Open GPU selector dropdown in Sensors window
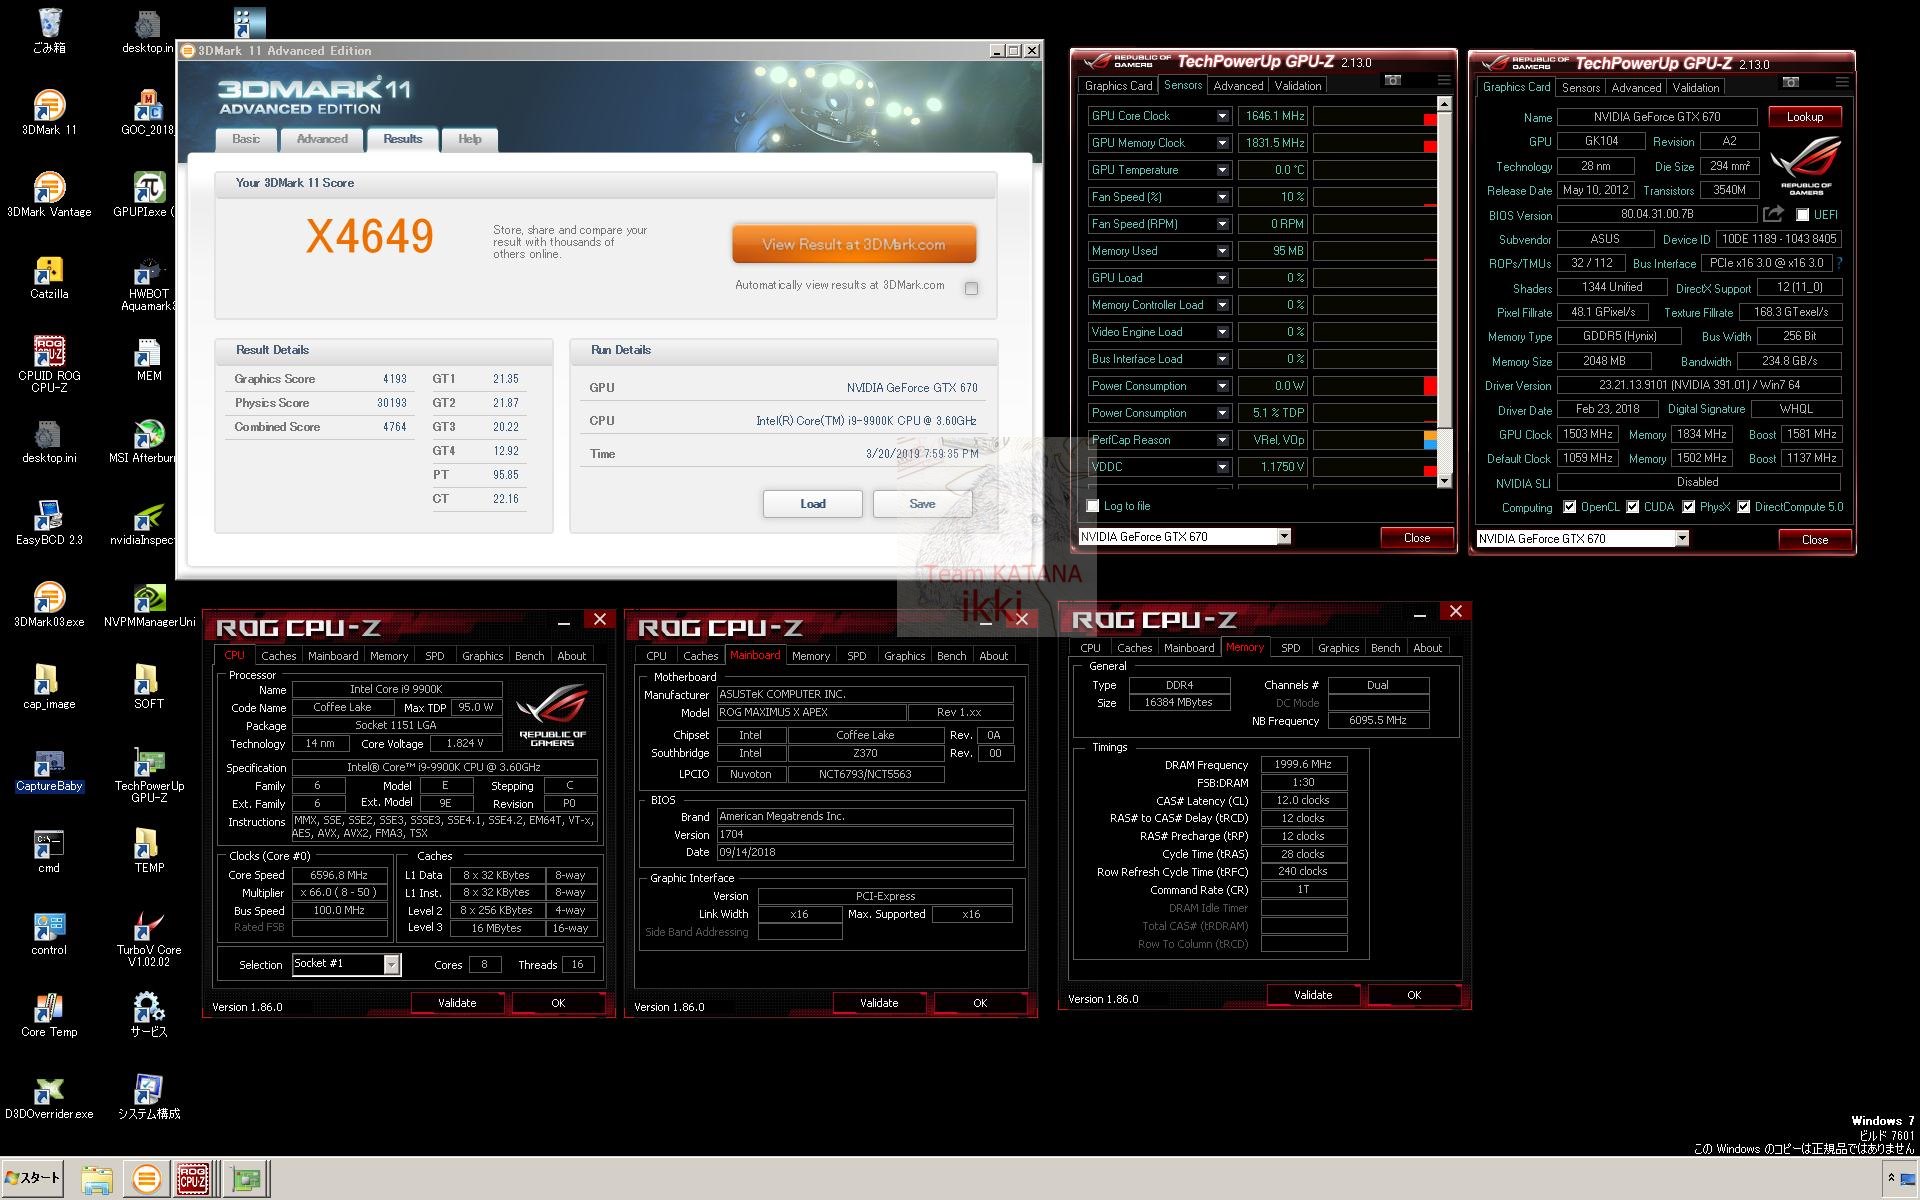 click(1284, 537)
